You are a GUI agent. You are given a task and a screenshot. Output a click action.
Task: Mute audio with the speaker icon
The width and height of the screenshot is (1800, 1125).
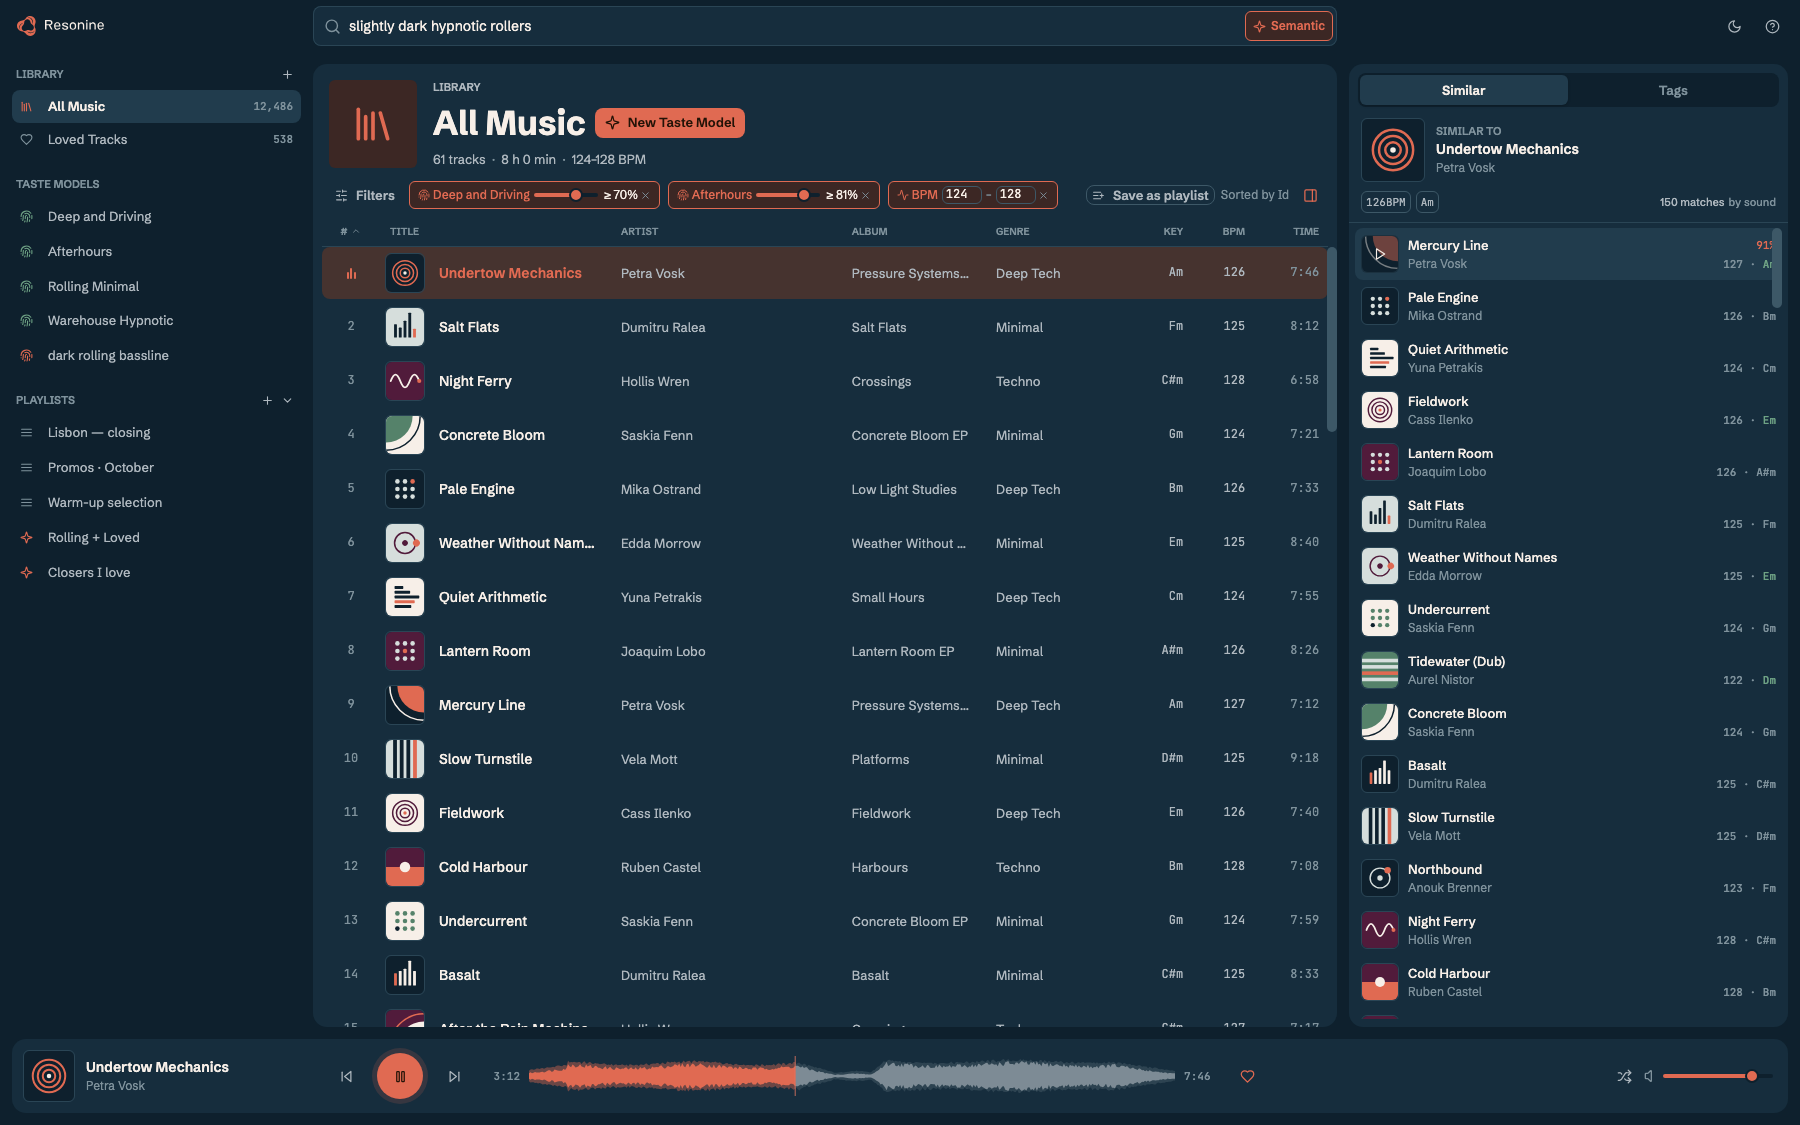pyautogui.click(x=1649, y=1077)
